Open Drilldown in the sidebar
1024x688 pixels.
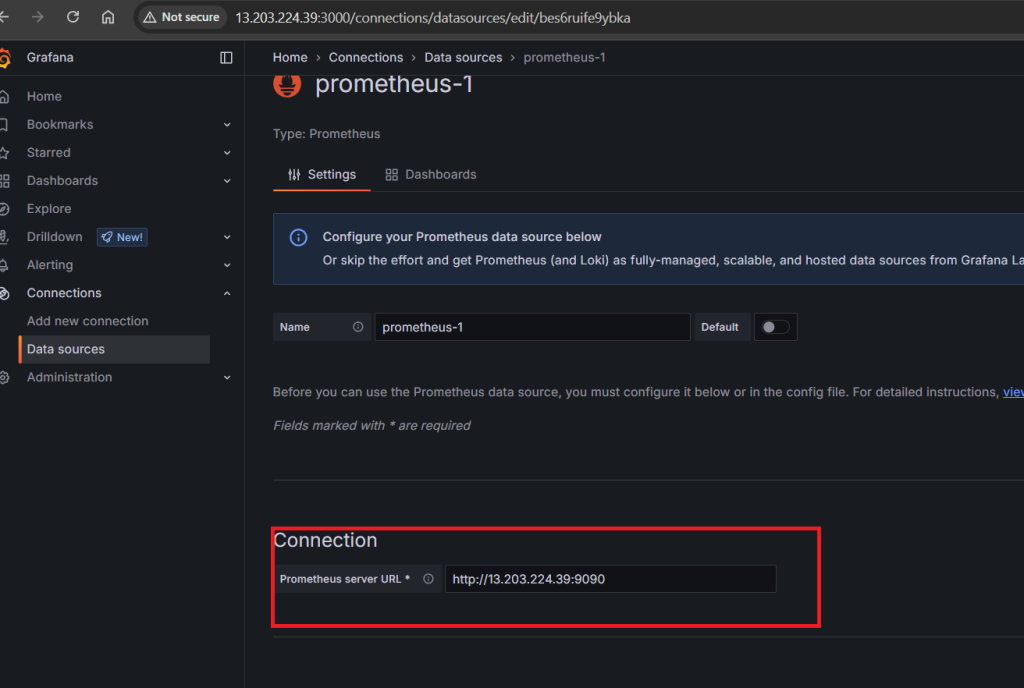(x=54, y=236)
